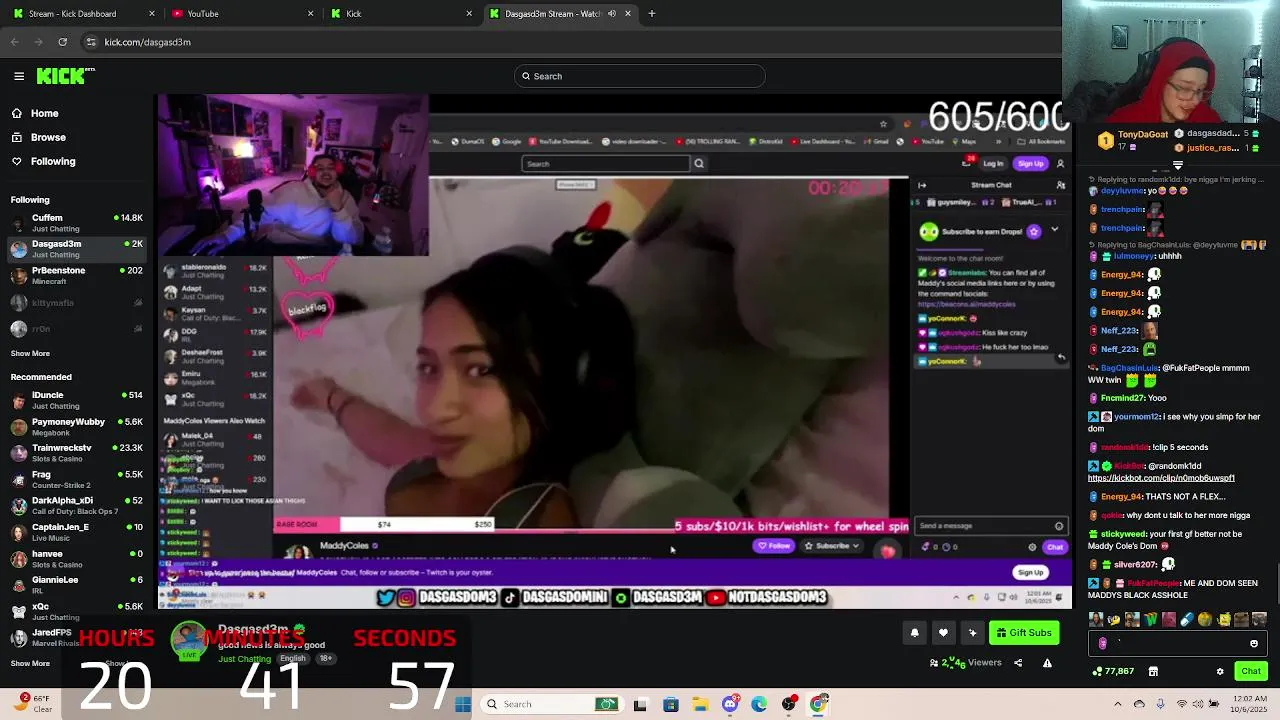Open the Windows Start menu
The image size is (1280, 720).
pos(463,704)
